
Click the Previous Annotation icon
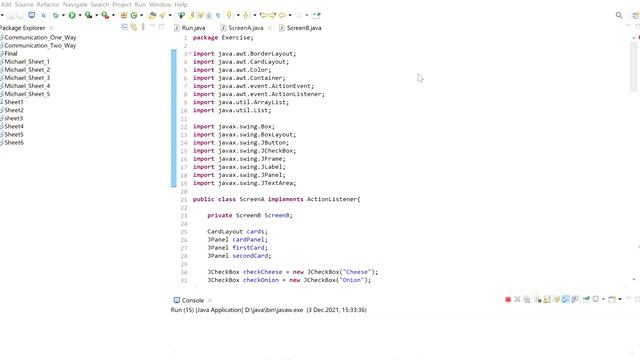point(246,15)
